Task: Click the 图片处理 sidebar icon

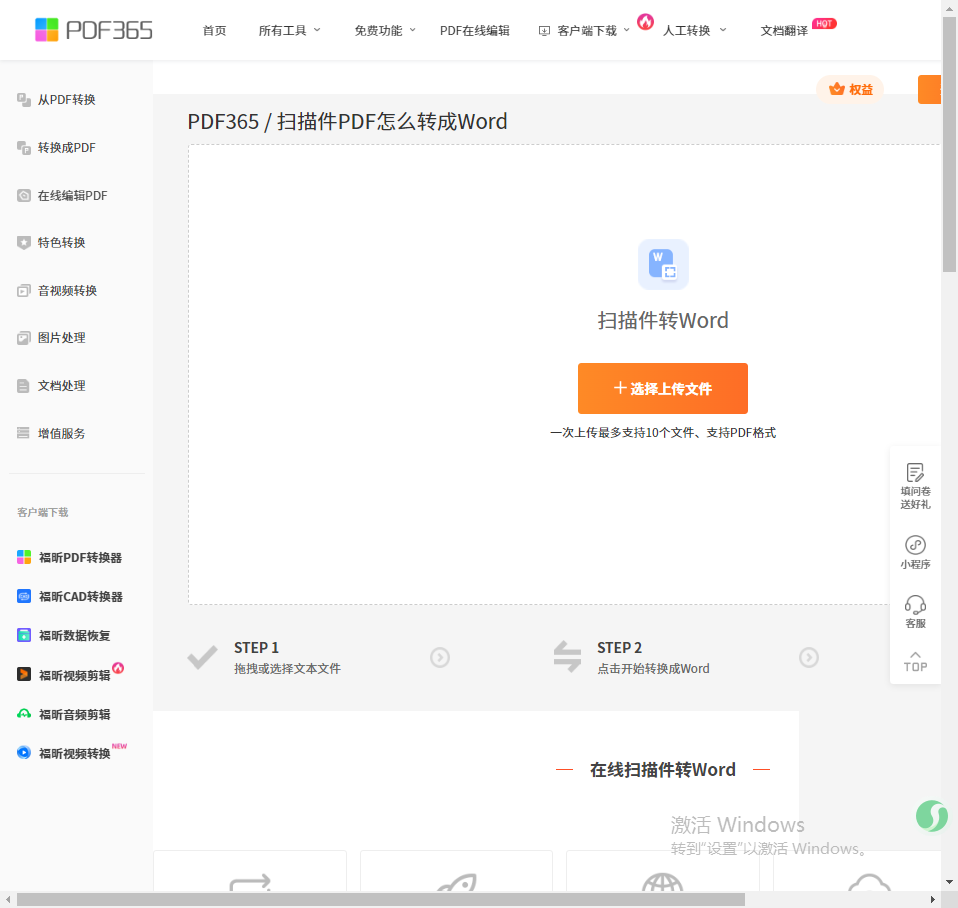Action: (x=24, y=338)
